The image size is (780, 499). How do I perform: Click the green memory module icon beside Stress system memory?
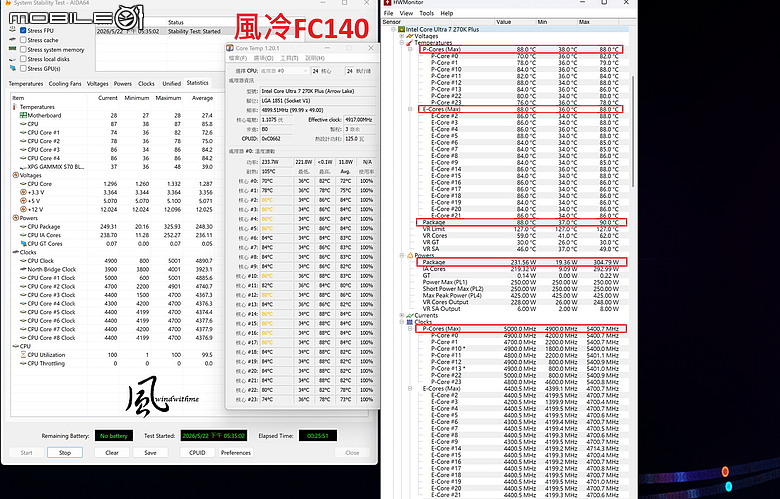(x=13, y=49)
